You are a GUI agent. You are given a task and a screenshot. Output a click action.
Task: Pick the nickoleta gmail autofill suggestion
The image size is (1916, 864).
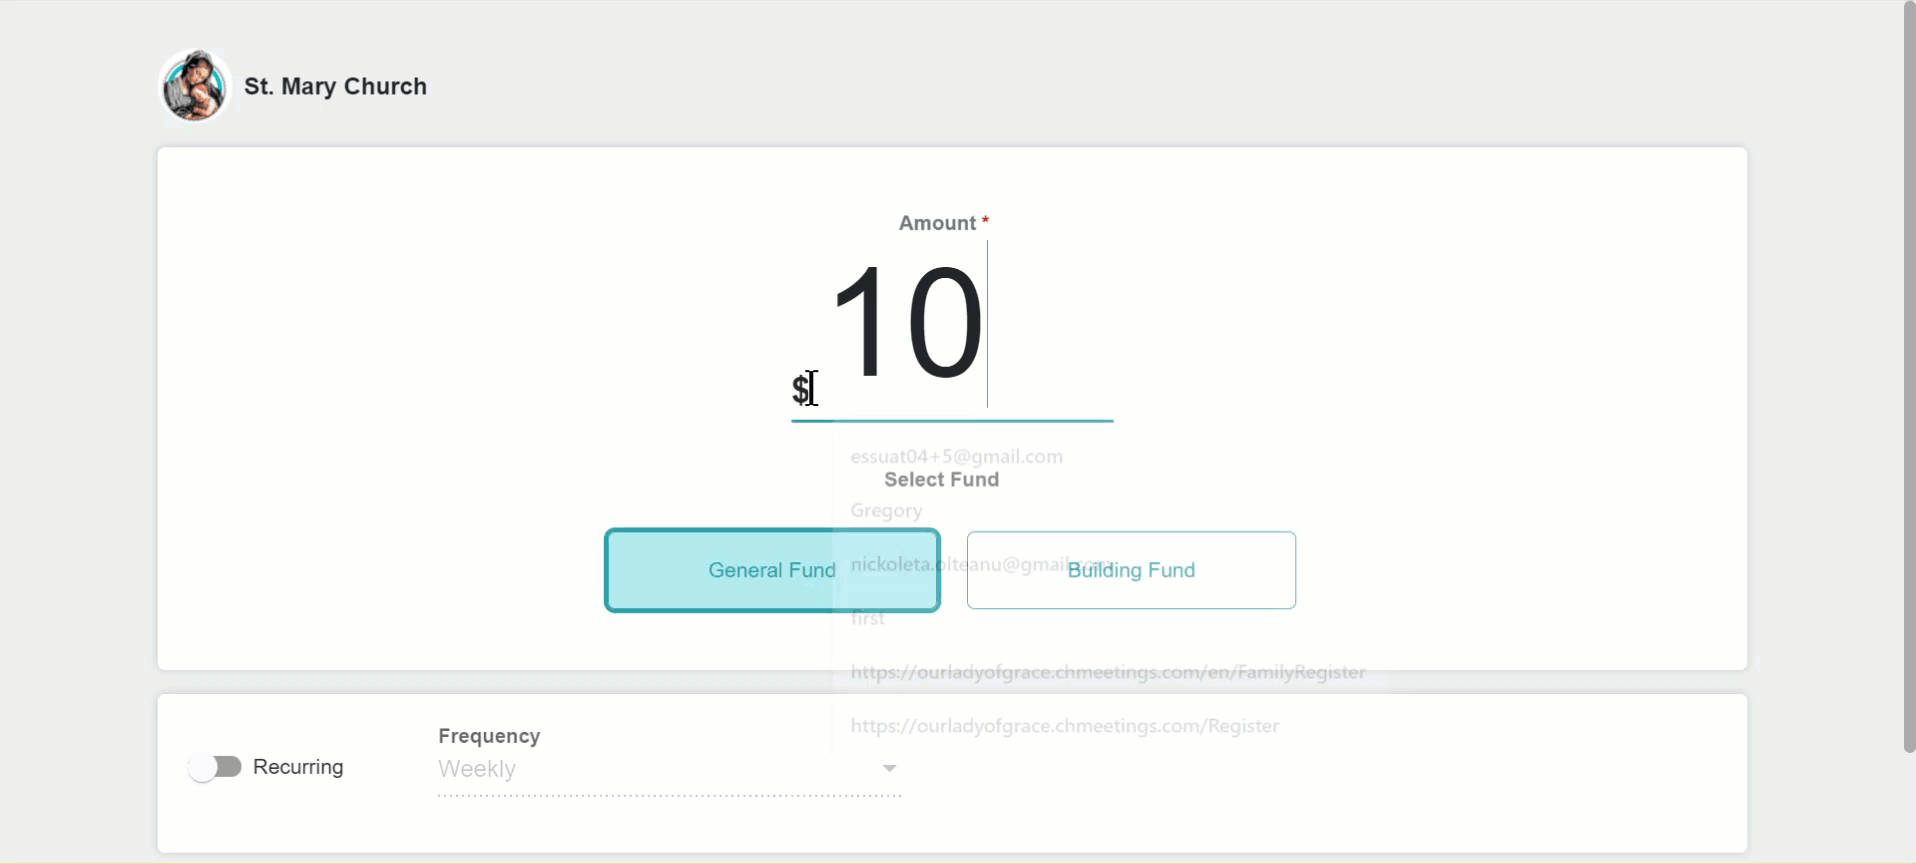click(980, 564)
